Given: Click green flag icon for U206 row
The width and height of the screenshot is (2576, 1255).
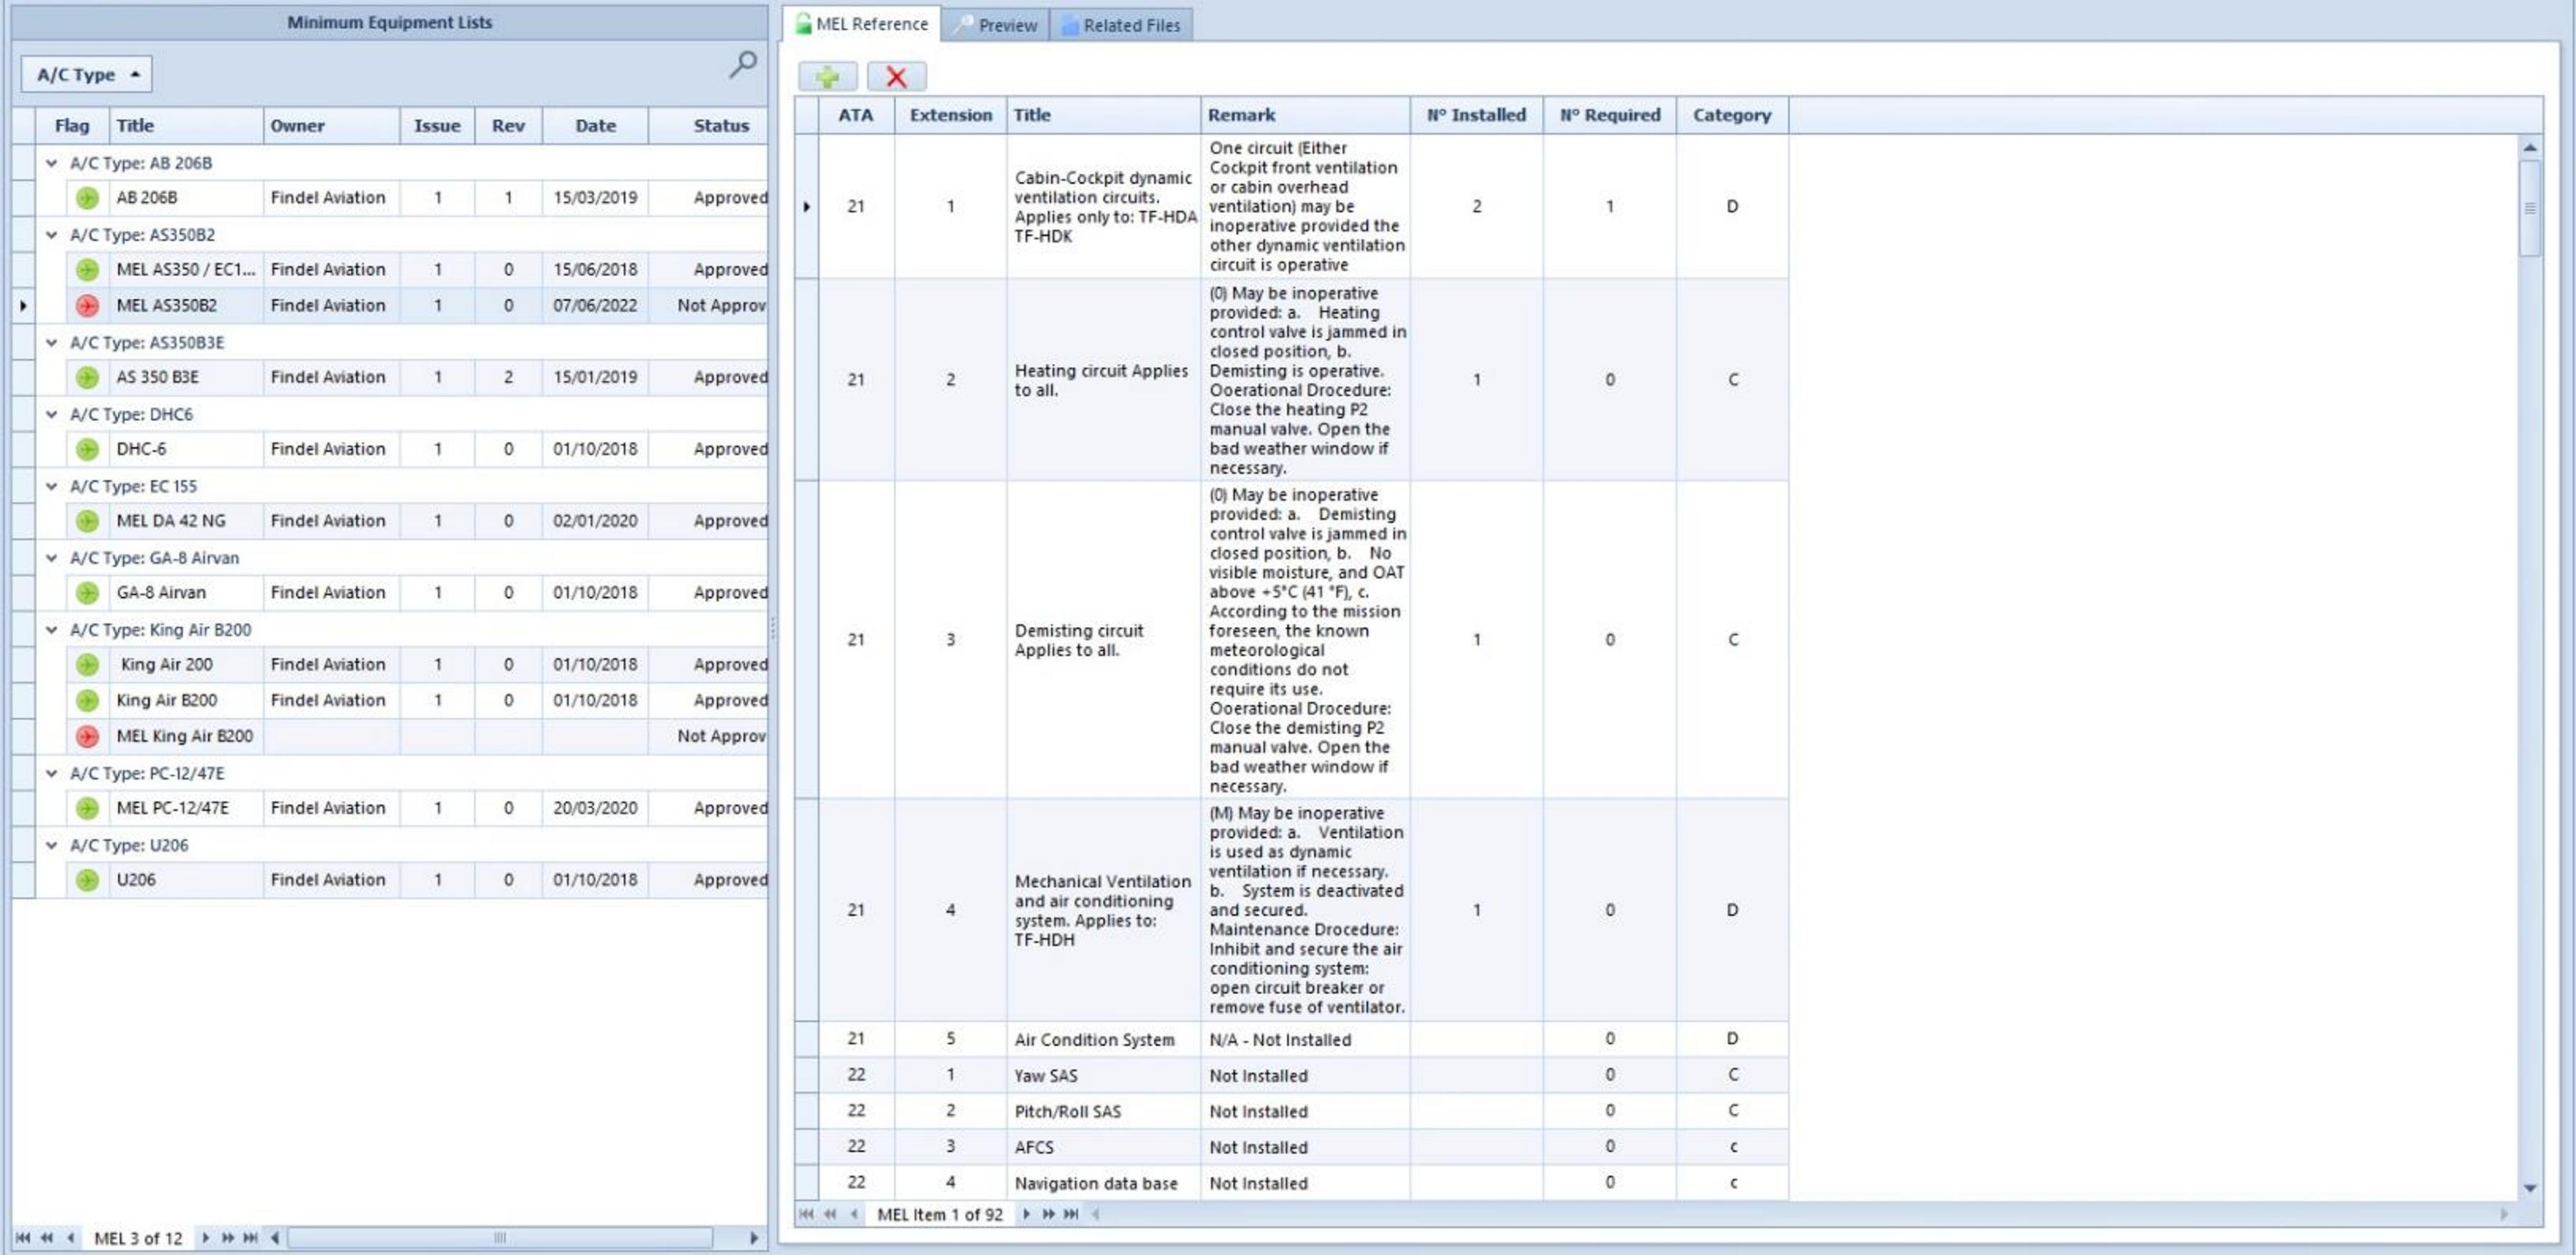Looking at the screenshot, I should pyautogui.click(x=87, y=880).
